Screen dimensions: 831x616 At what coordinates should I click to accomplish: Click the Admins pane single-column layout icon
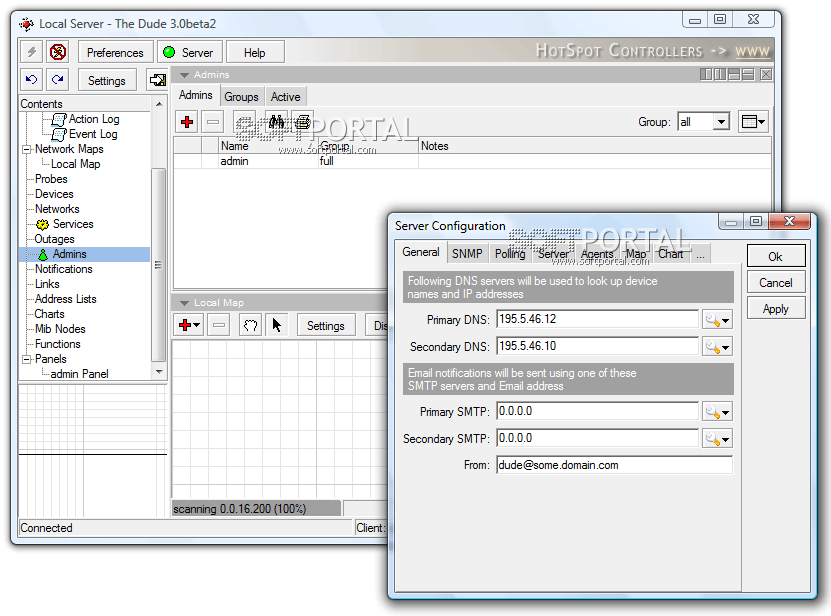[x=706, y=74]
